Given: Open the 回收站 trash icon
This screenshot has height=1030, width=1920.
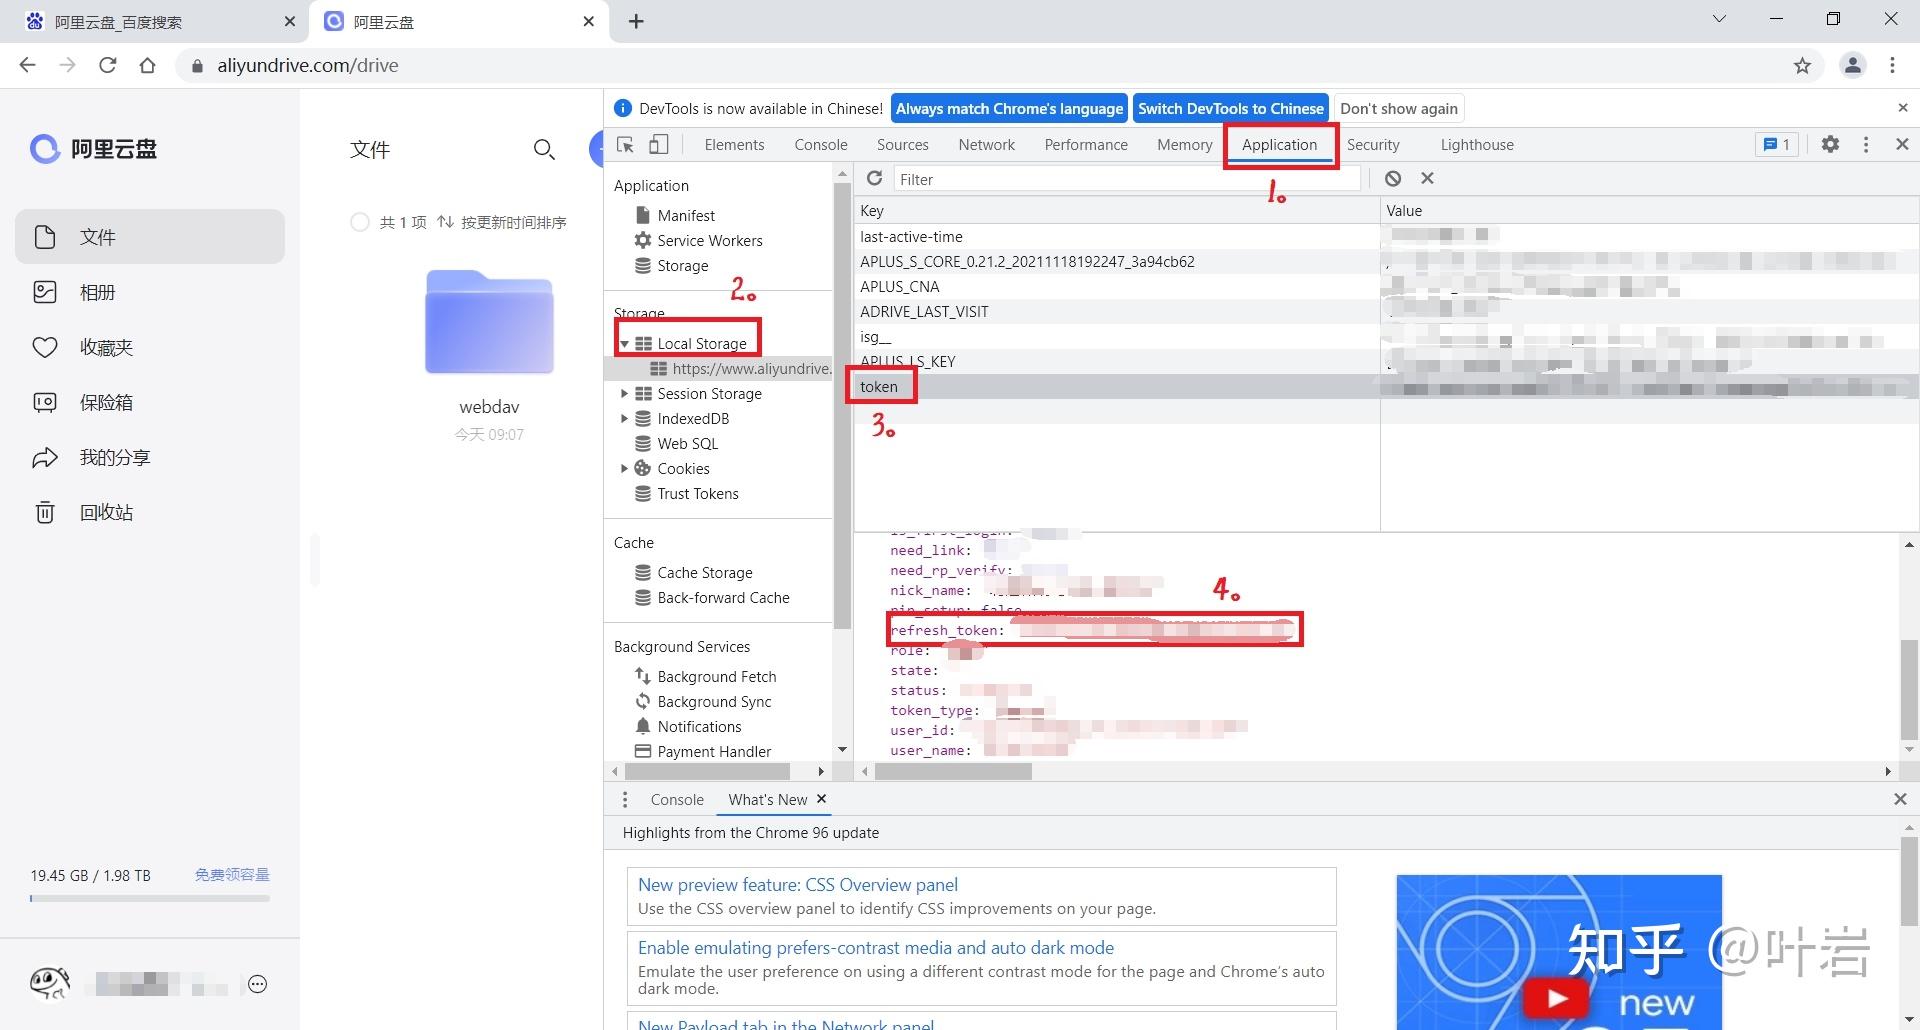Looking at the screenshot, I should pos(45,512).
